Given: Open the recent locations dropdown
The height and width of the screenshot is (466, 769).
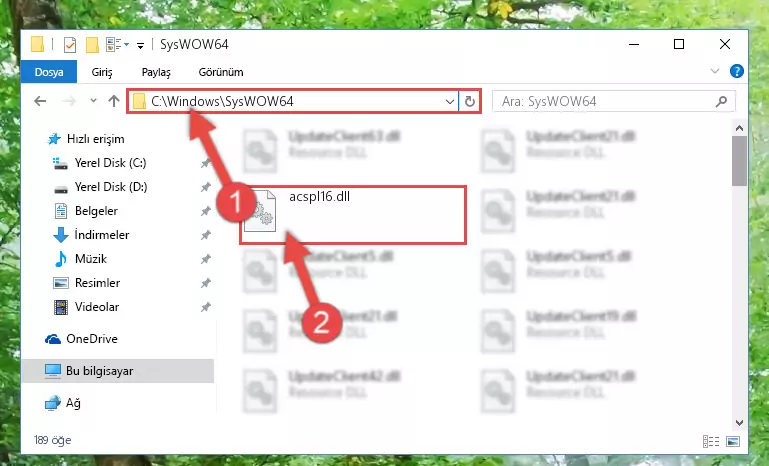Looking at the screenshot, I should [x=93, y=101].
